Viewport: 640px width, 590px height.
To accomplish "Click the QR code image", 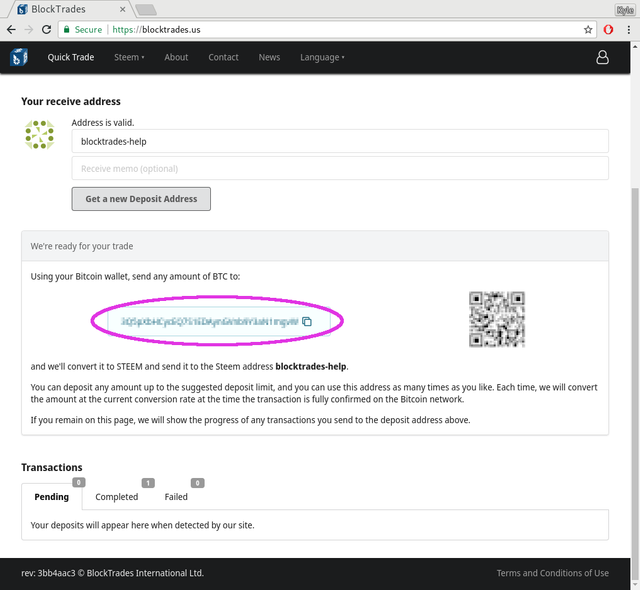I will [x=497, y=319].
